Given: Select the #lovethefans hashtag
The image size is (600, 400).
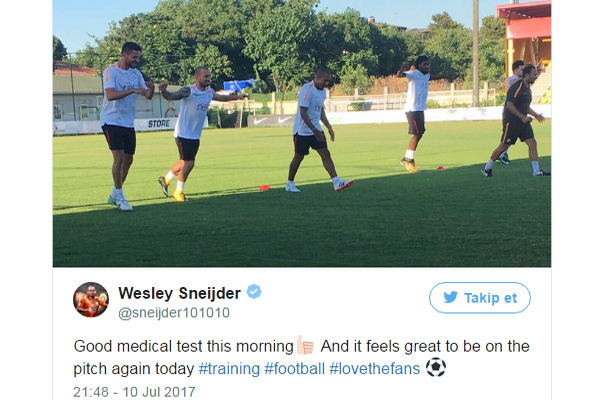Looking at the screenshot, I should point(374,369).
